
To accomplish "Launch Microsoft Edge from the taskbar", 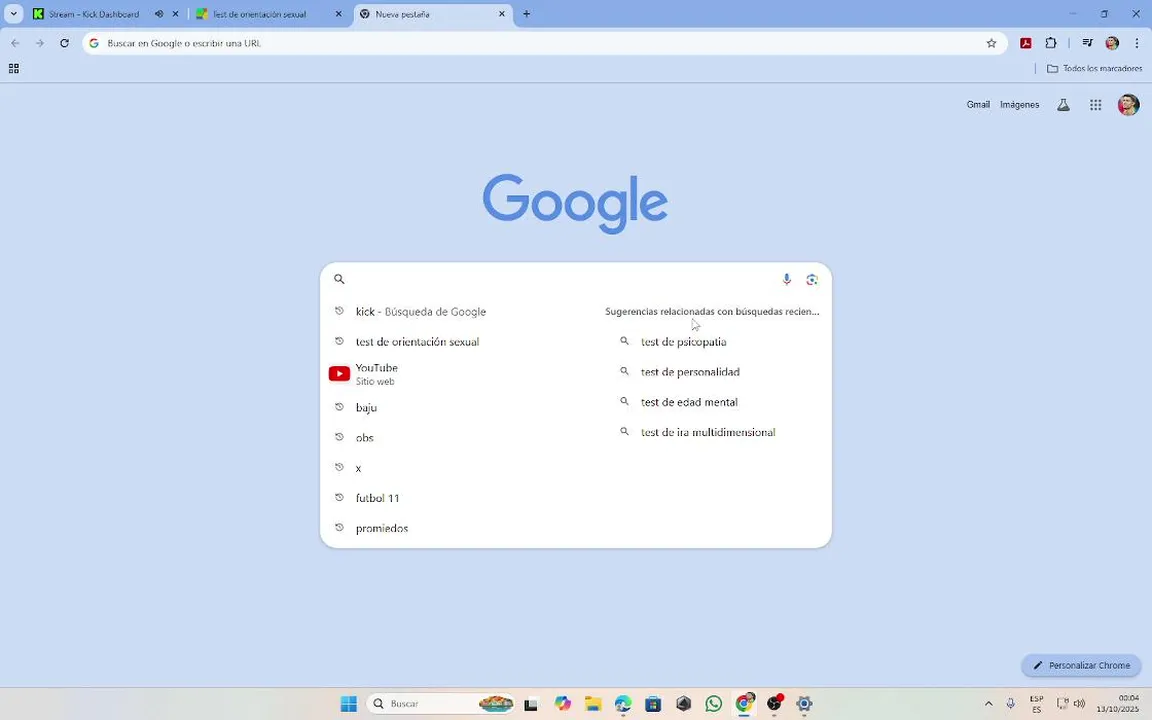I will tap(623, 704).
